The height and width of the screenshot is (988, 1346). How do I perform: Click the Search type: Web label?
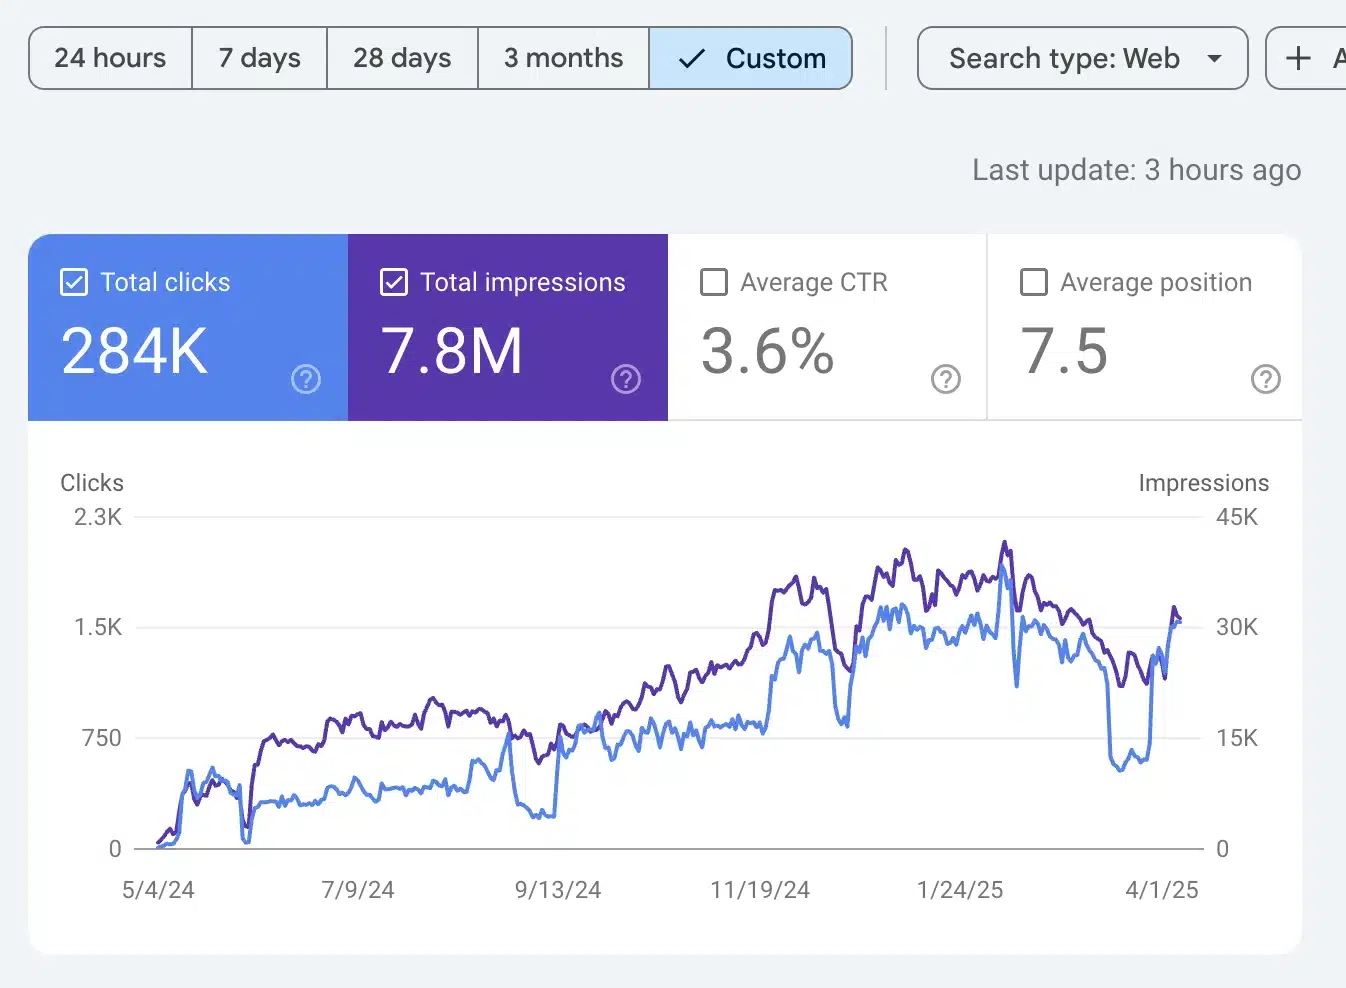click(x=1064, y=58)
